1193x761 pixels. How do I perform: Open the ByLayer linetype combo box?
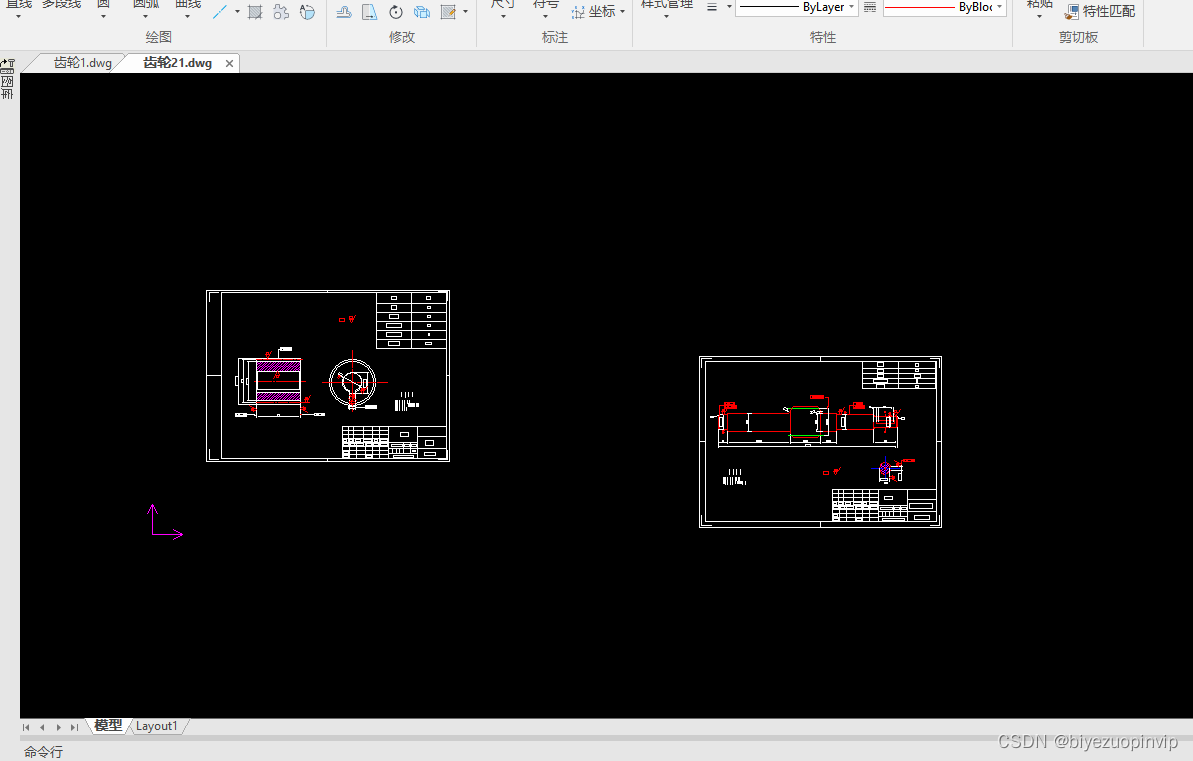tap(796, 7)
